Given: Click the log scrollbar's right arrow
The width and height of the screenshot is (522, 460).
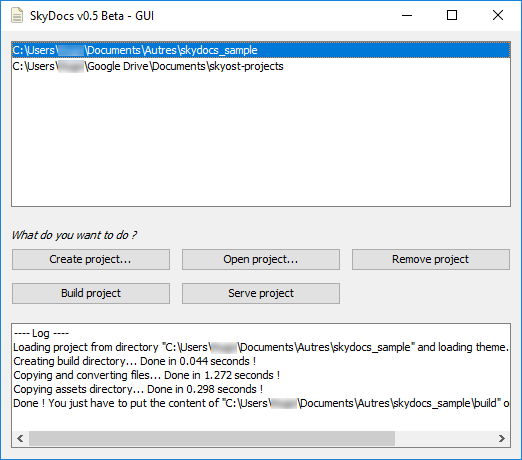Looking at the screenshot, I should (x=501, y=438).
